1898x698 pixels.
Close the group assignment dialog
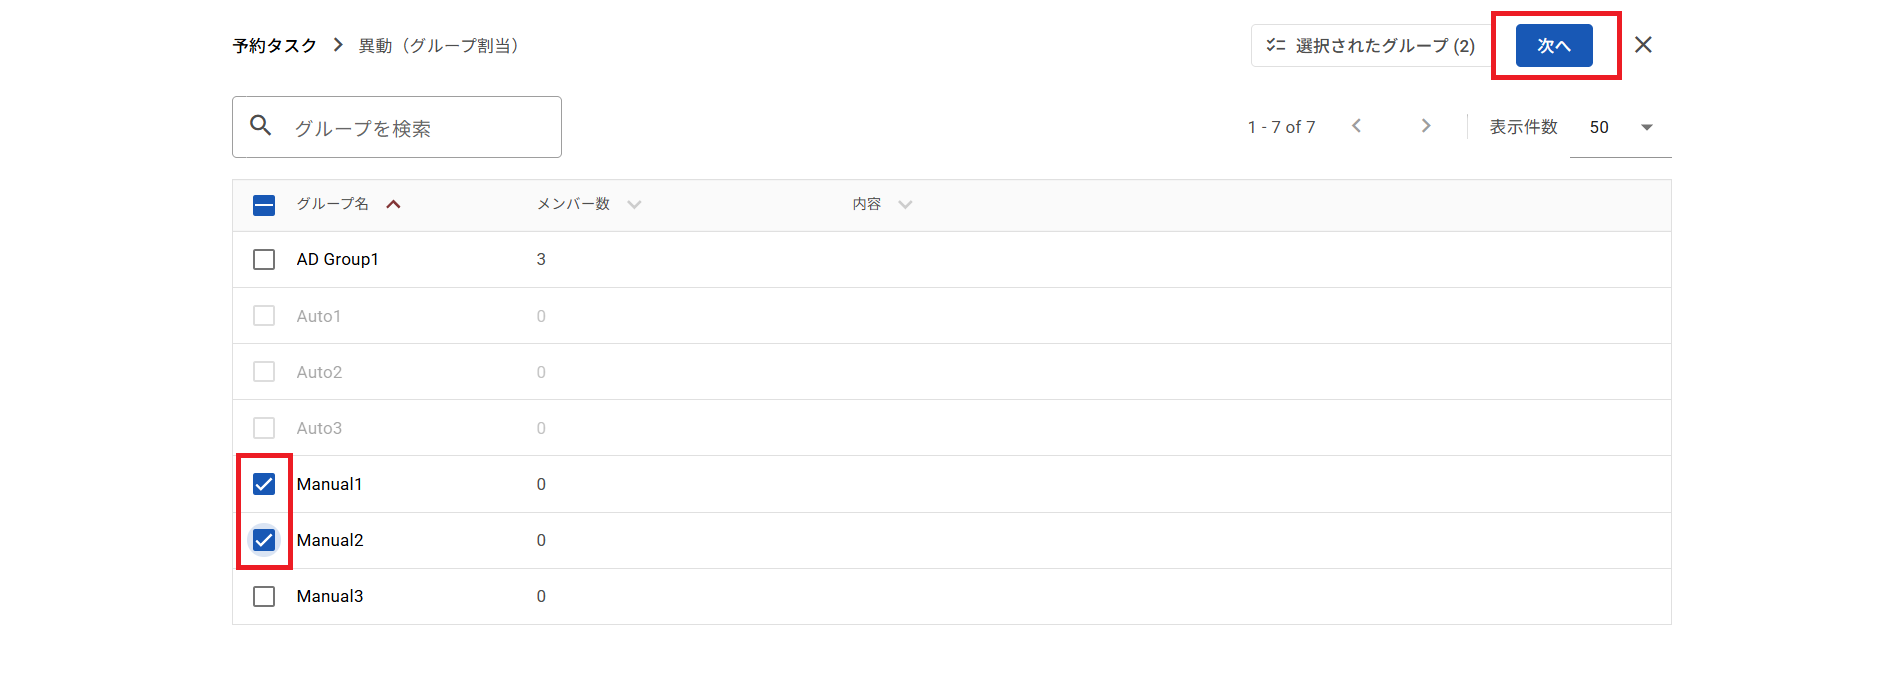click(x=1643, y=45)
